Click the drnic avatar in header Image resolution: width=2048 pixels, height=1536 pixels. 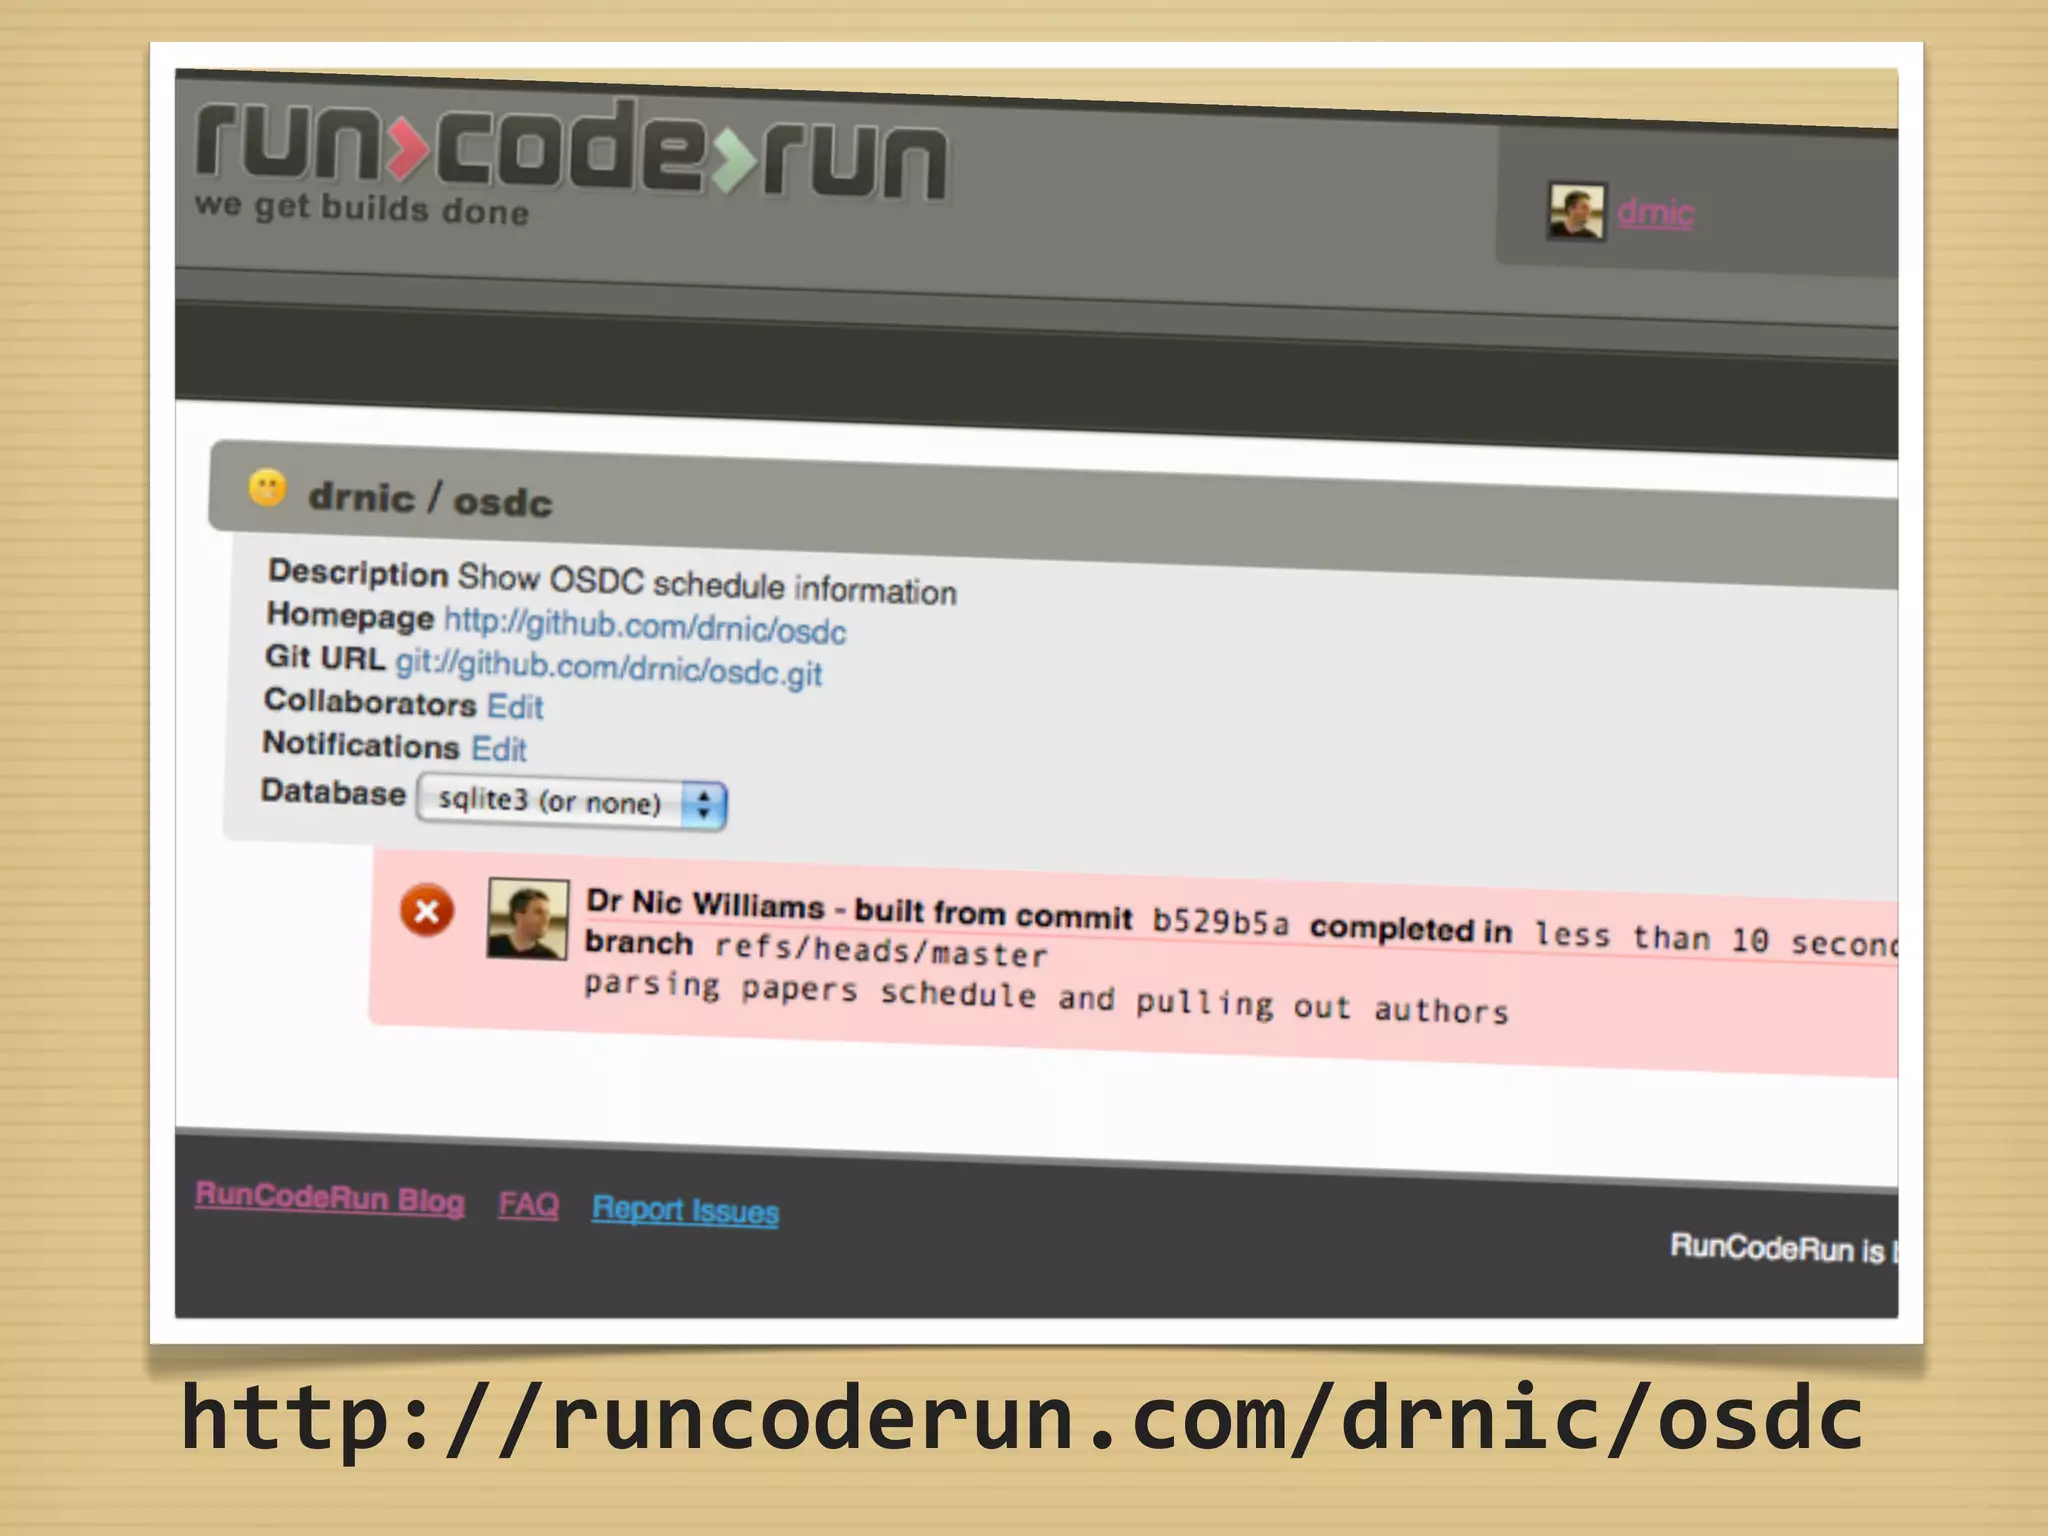[x=1576, y=211]
